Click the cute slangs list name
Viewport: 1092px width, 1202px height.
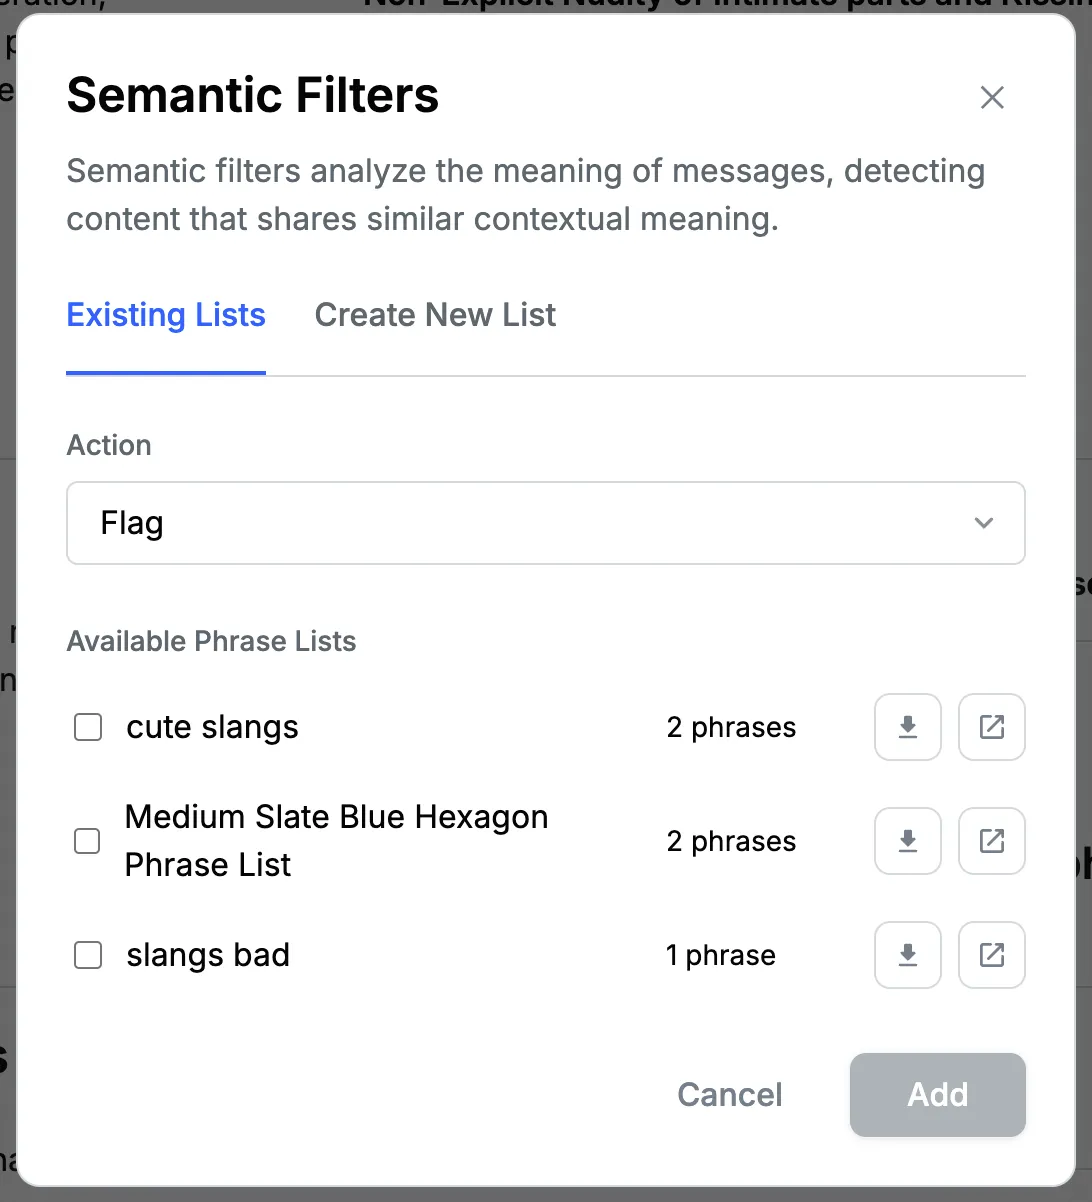[x=212, y=727]
